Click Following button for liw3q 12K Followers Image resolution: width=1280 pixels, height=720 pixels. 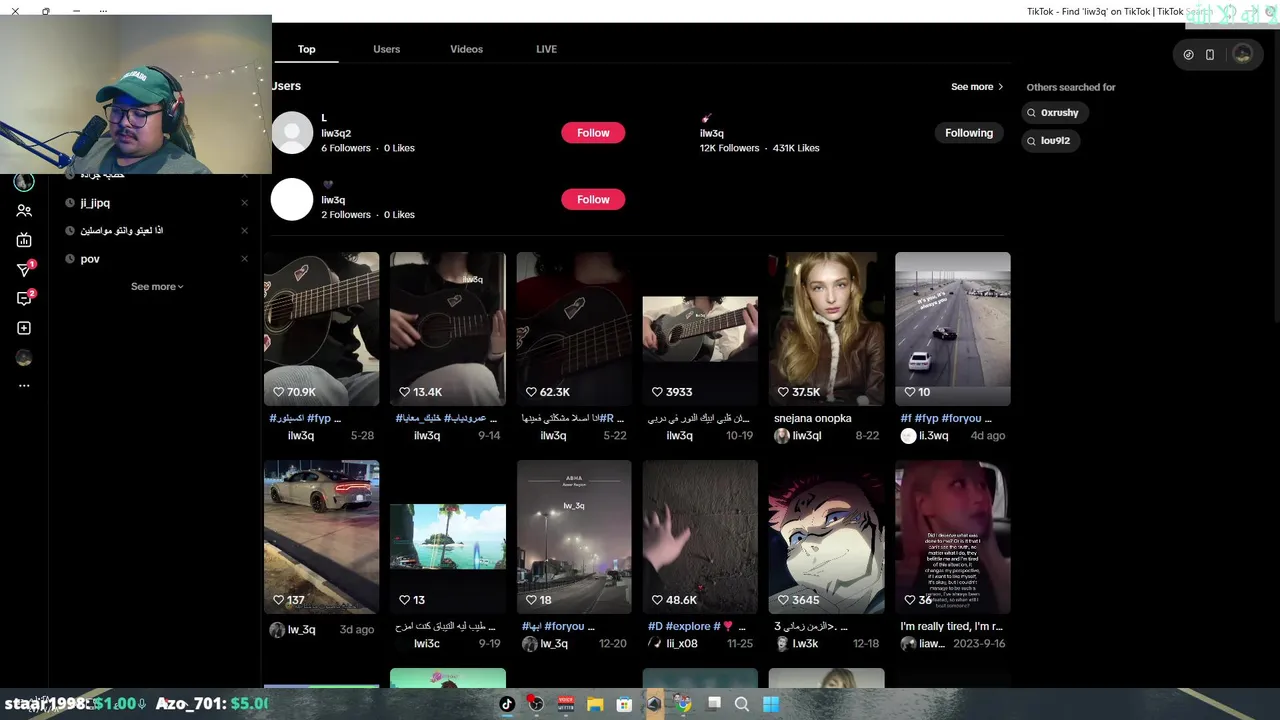point(969,133)
